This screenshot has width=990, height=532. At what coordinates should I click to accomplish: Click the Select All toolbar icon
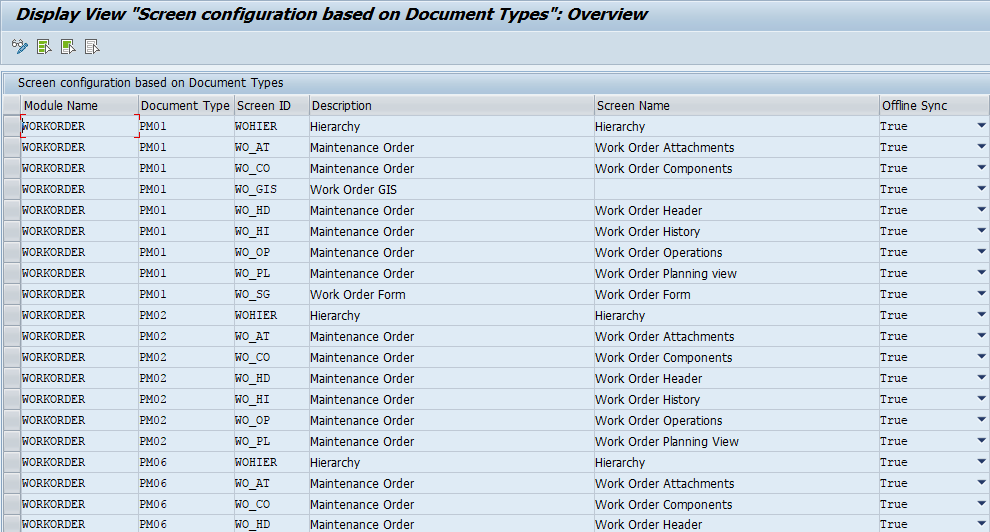(44, 46)
